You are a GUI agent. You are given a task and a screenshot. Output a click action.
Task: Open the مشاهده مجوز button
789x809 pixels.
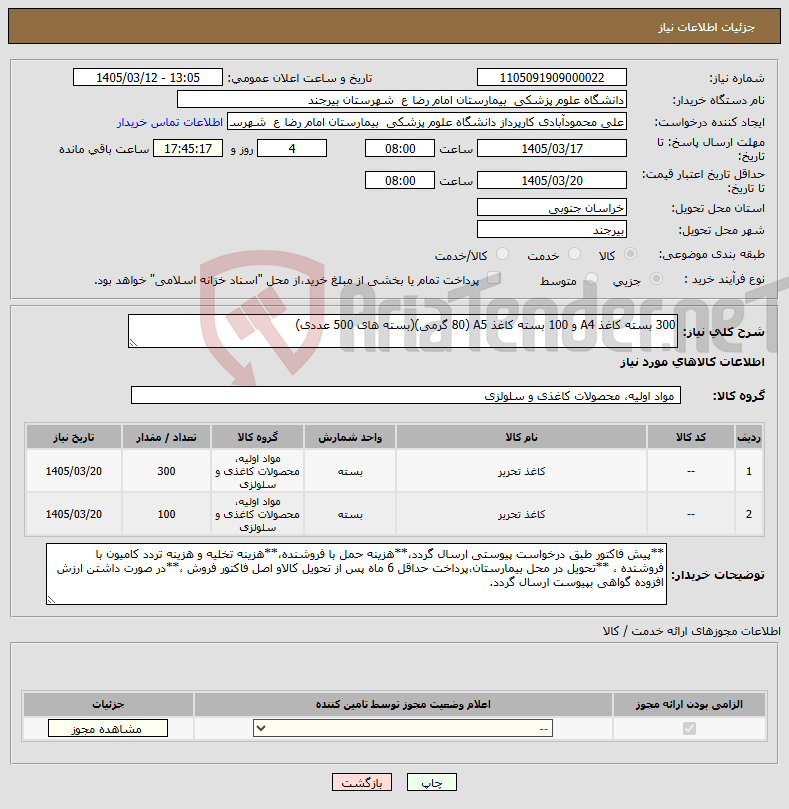[x=107, y=729]
